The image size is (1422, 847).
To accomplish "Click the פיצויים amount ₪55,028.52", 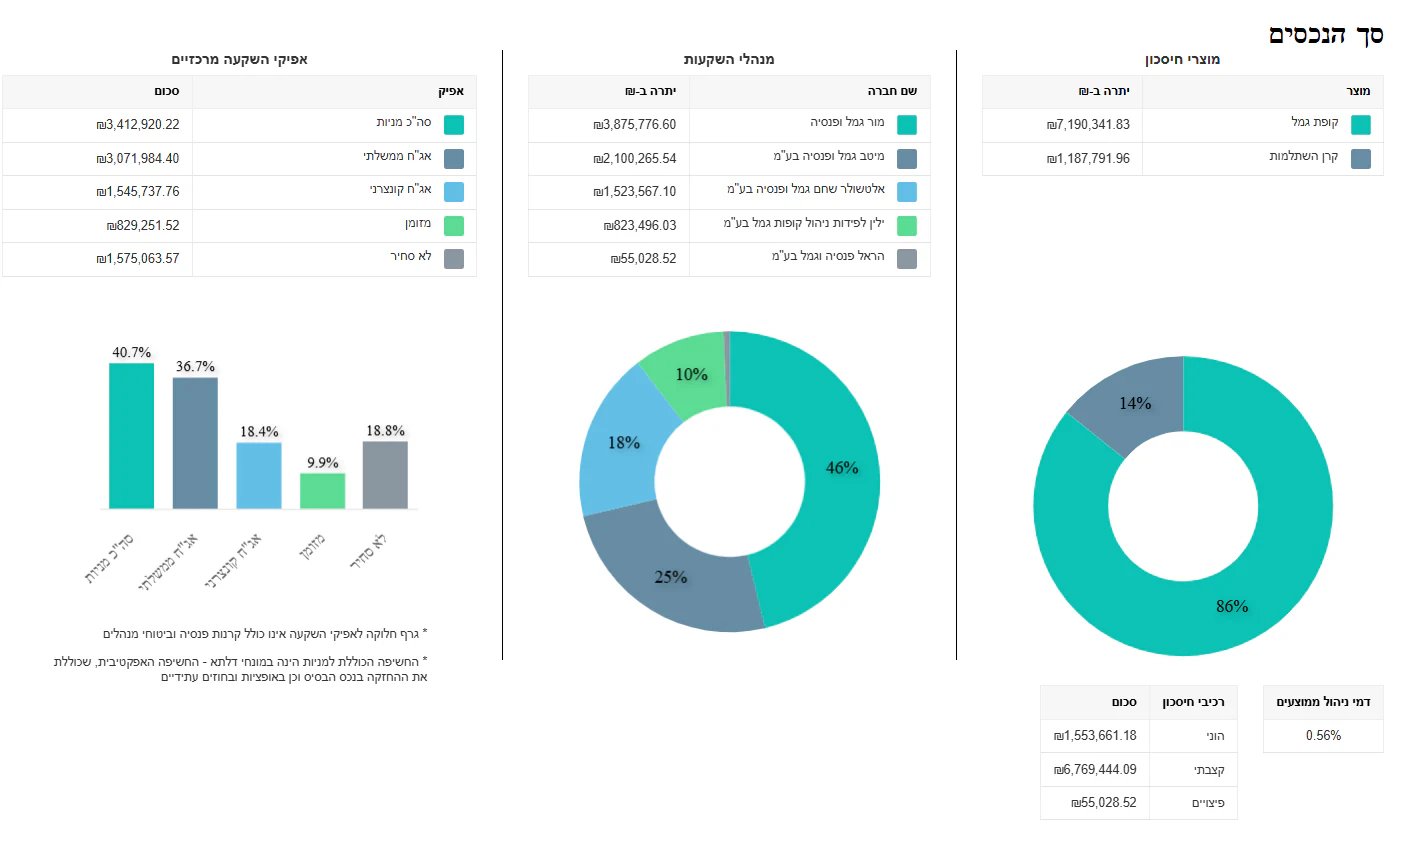I will tap(1104, 802).
